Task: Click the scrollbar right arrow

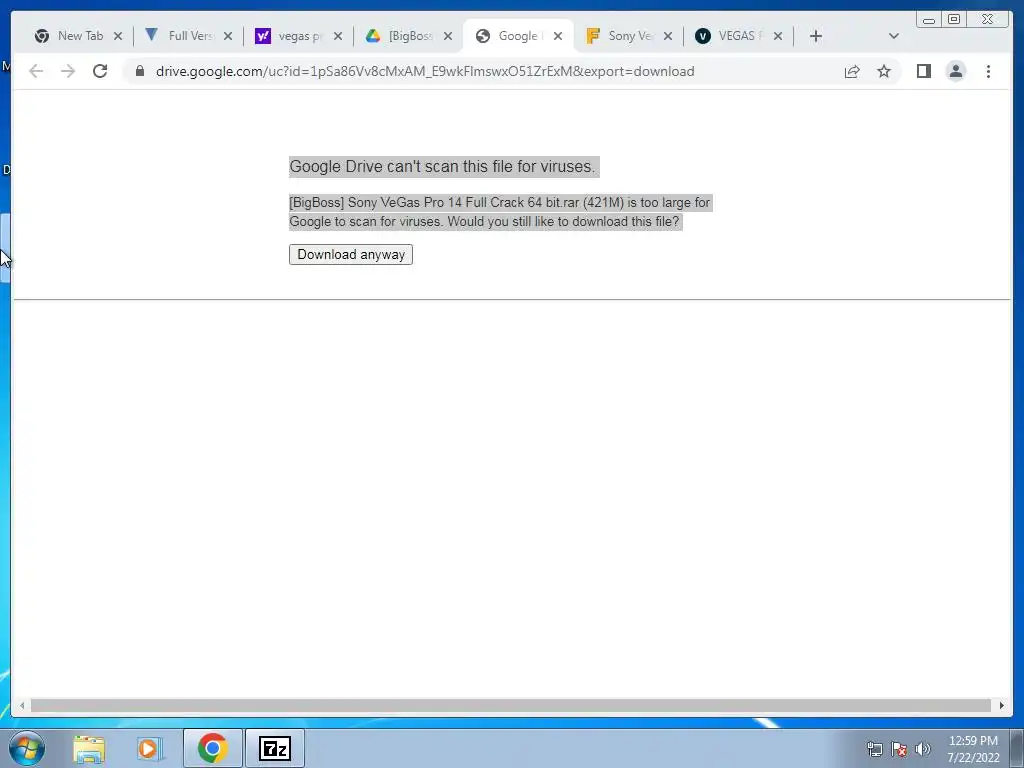Action: pos(1001,705)
